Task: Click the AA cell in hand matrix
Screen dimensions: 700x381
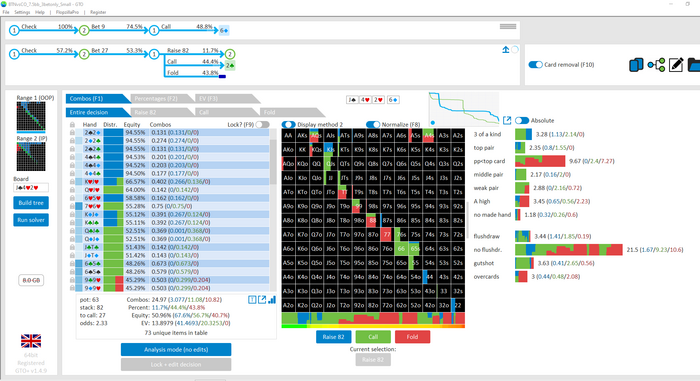Action: pyautogui.click(x=288, y=135)
